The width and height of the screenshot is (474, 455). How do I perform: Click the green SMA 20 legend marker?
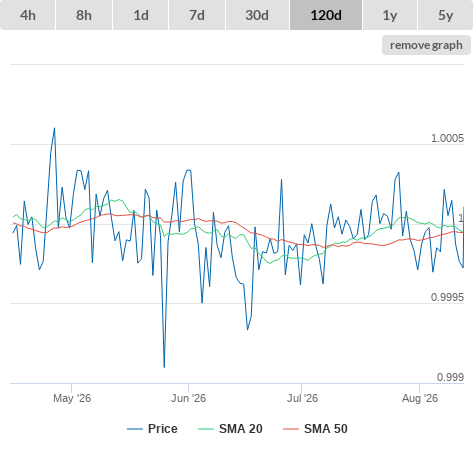(x=206, y=429)
